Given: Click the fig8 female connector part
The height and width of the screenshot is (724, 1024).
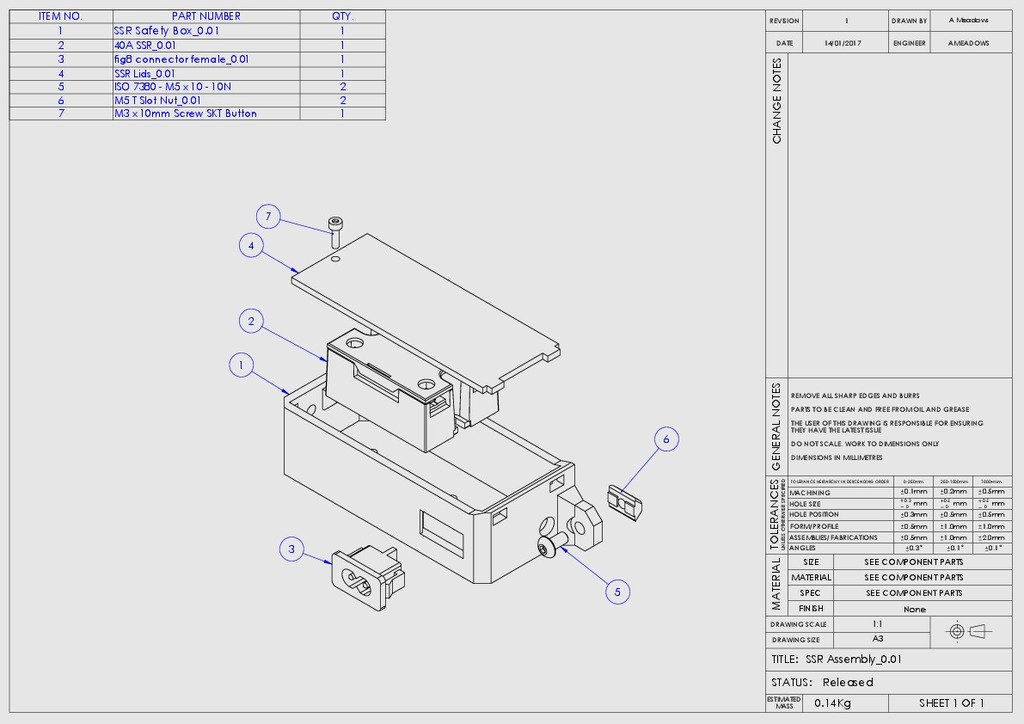Looking at the screenshot, I should 365,577.
